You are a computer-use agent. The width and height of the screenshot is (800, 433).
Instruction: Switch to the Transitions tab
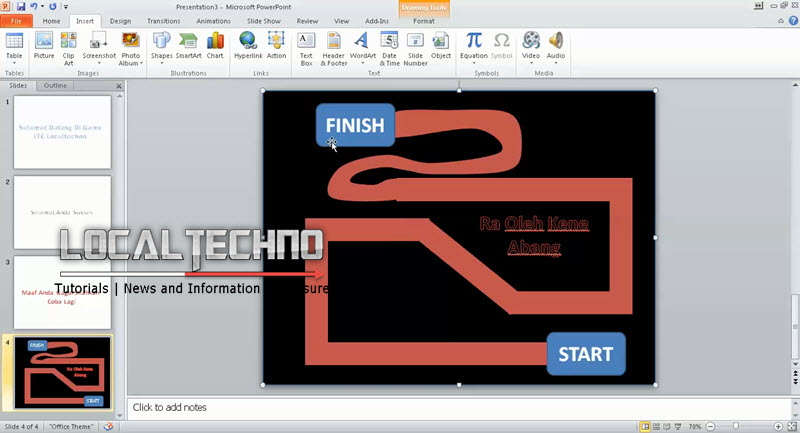(x=163, y=21)
